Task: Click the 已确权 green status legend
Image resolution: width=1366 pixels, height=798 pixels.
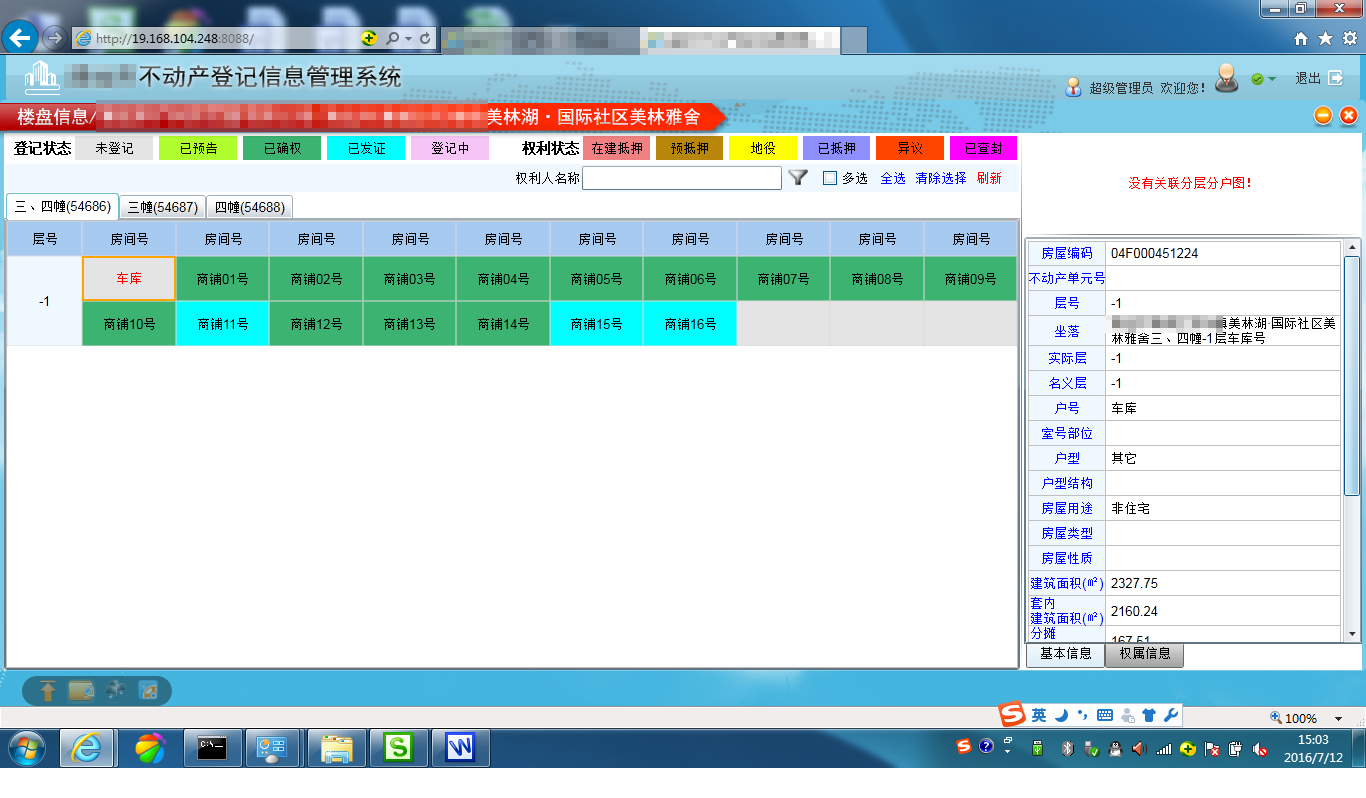Action: coord(282,148)
